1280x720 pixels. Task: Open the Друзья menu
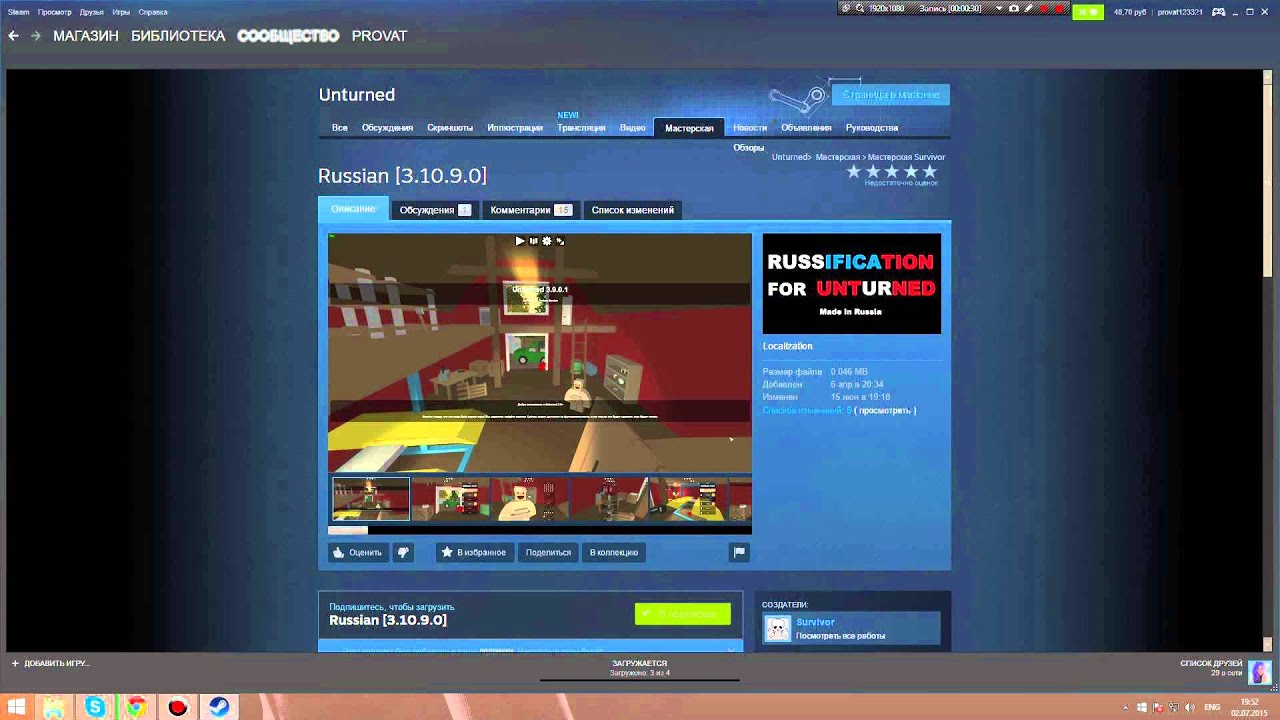pyautogui.click(x=92, y=12)
